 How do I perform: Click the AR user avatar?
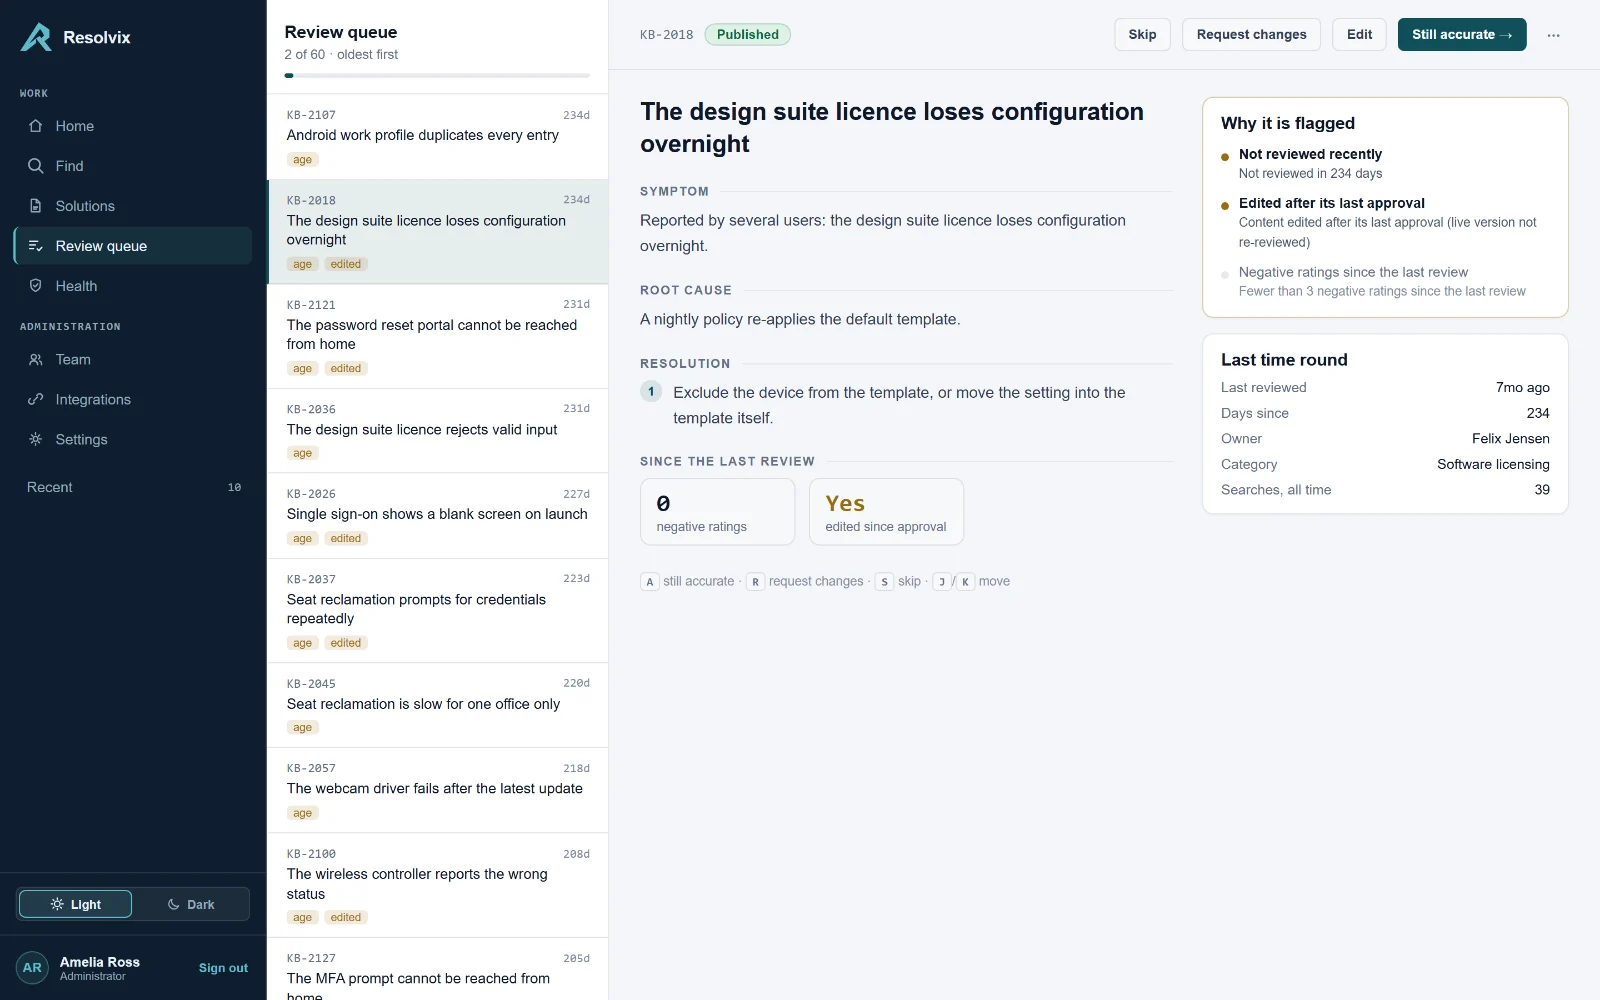(32, 968)
